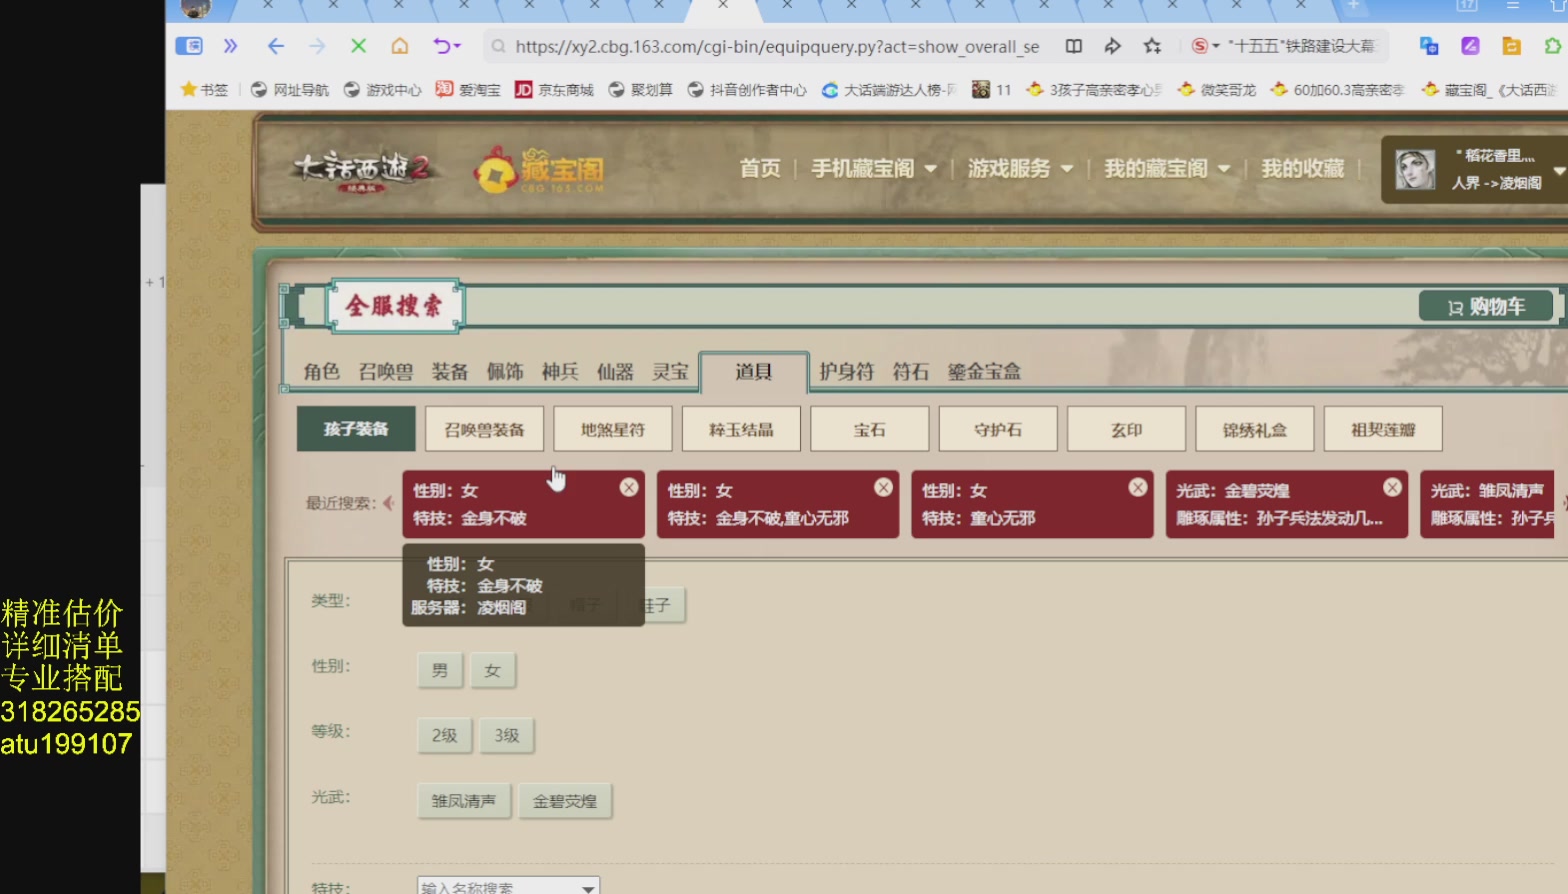Click the browser forward arrow
Viewport: 1568px width, 894px height.
point(317,46)
